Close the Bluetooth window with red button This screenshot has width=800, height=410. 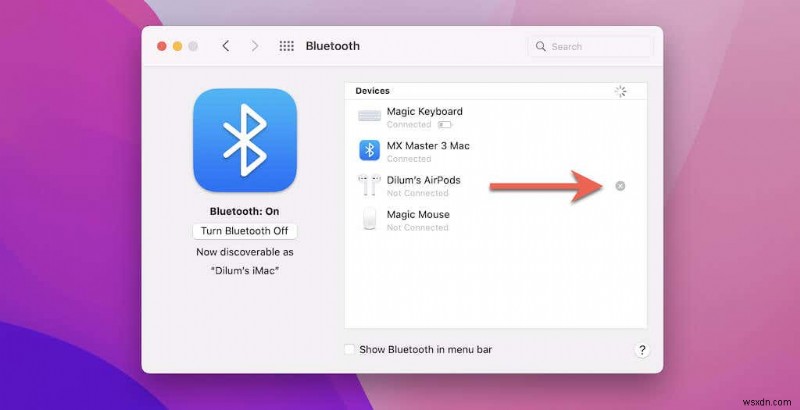[x=162, y=46]
